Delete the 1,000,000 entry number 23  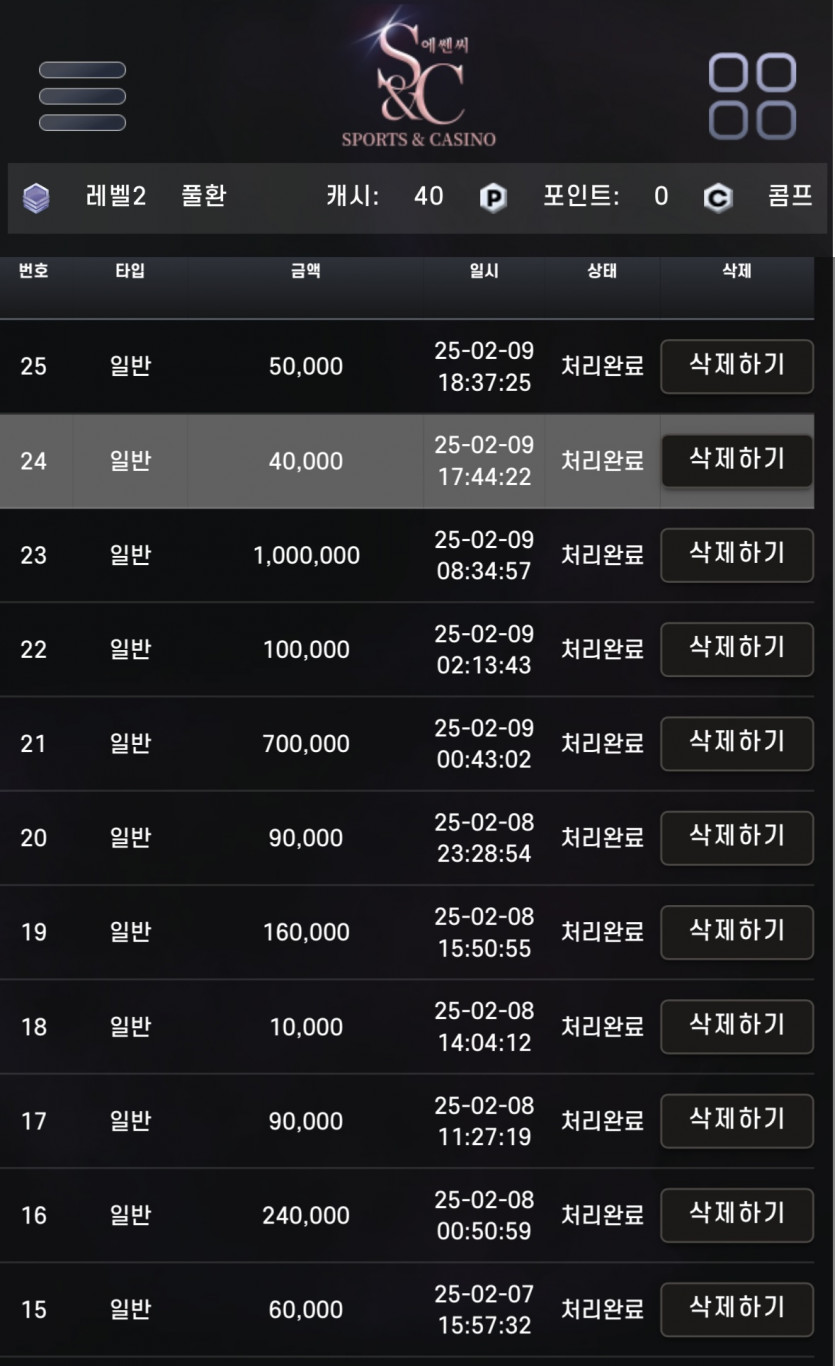coord(737,555)
